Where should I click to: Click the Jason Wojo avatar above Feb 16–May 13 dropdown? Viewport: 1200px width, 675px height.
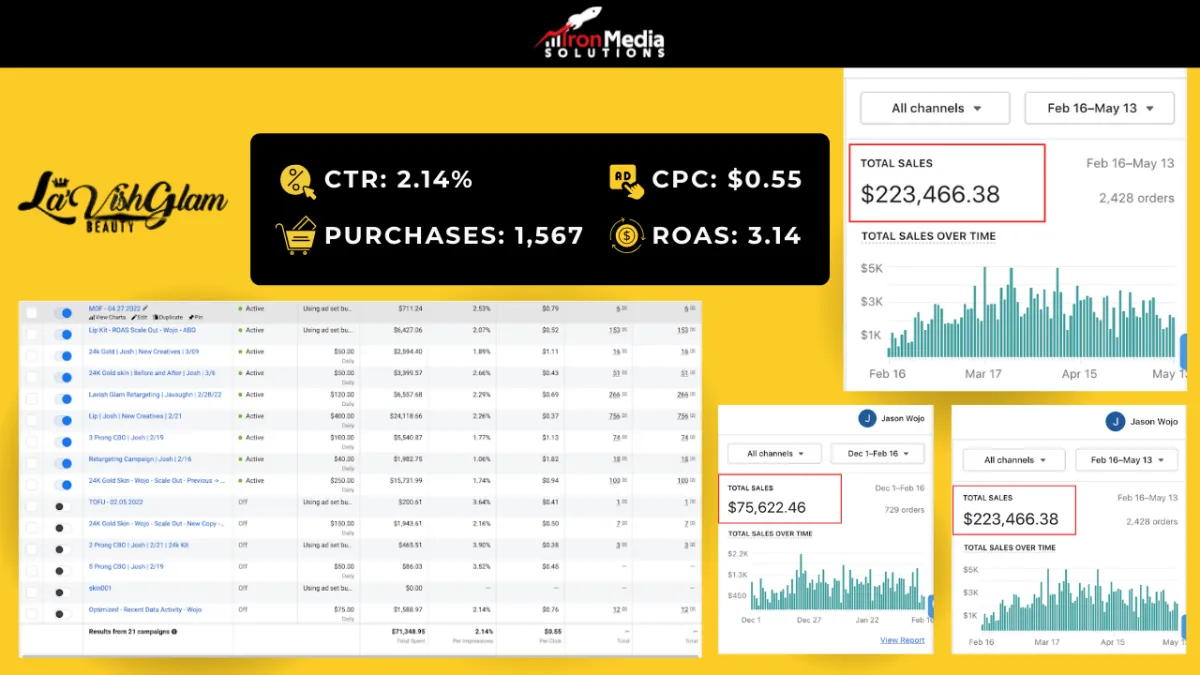[x=1116, y=422]
